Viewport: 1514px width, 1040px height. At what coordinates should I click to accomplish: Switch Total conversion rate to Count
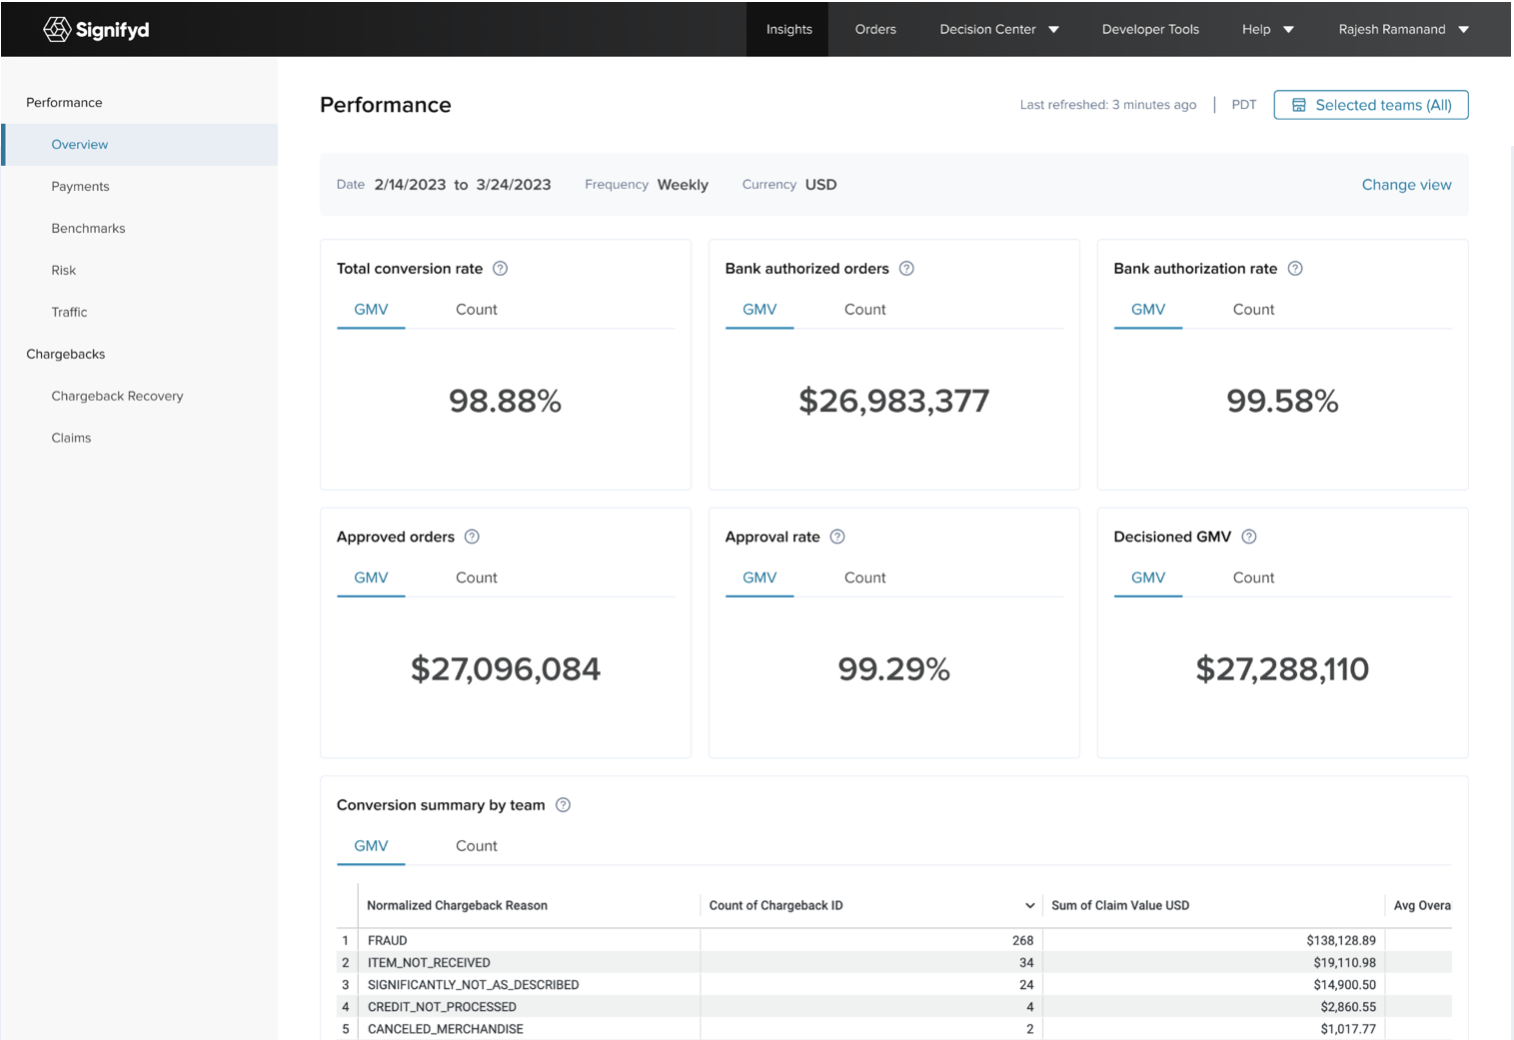pos(476,310)
